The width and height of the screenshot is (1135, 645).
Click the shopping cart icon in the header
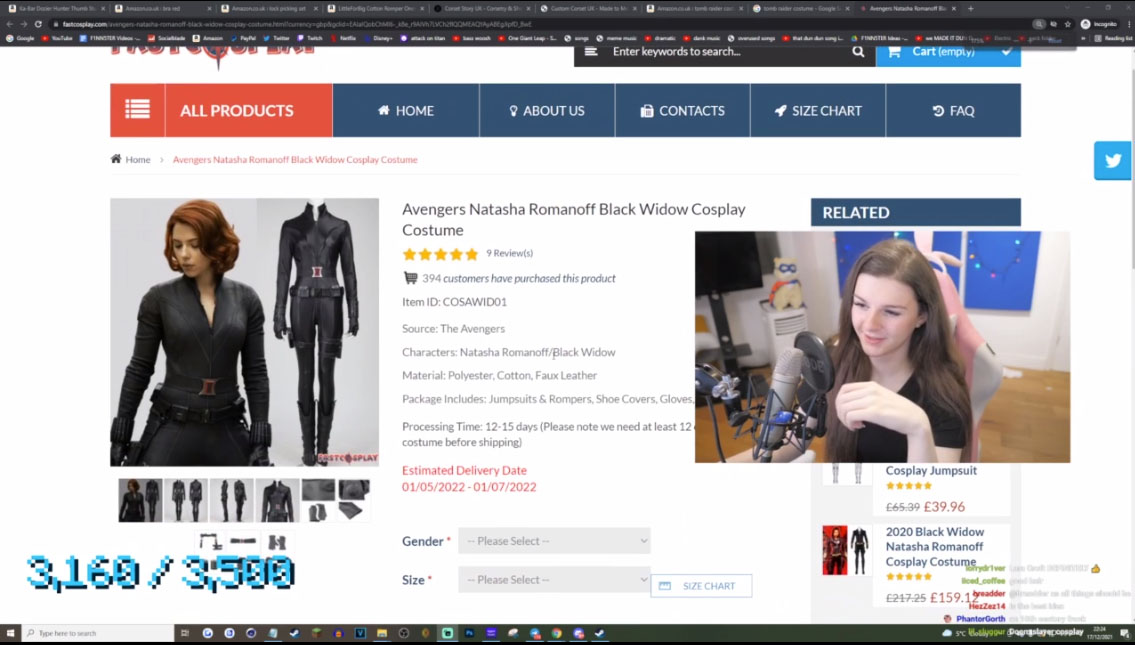[x=894, y=51]
